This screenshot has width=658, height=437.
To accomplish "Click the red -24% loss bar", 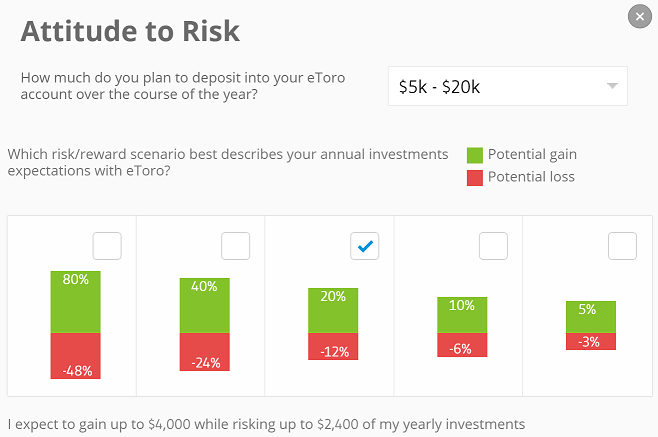I will point(204,352).
